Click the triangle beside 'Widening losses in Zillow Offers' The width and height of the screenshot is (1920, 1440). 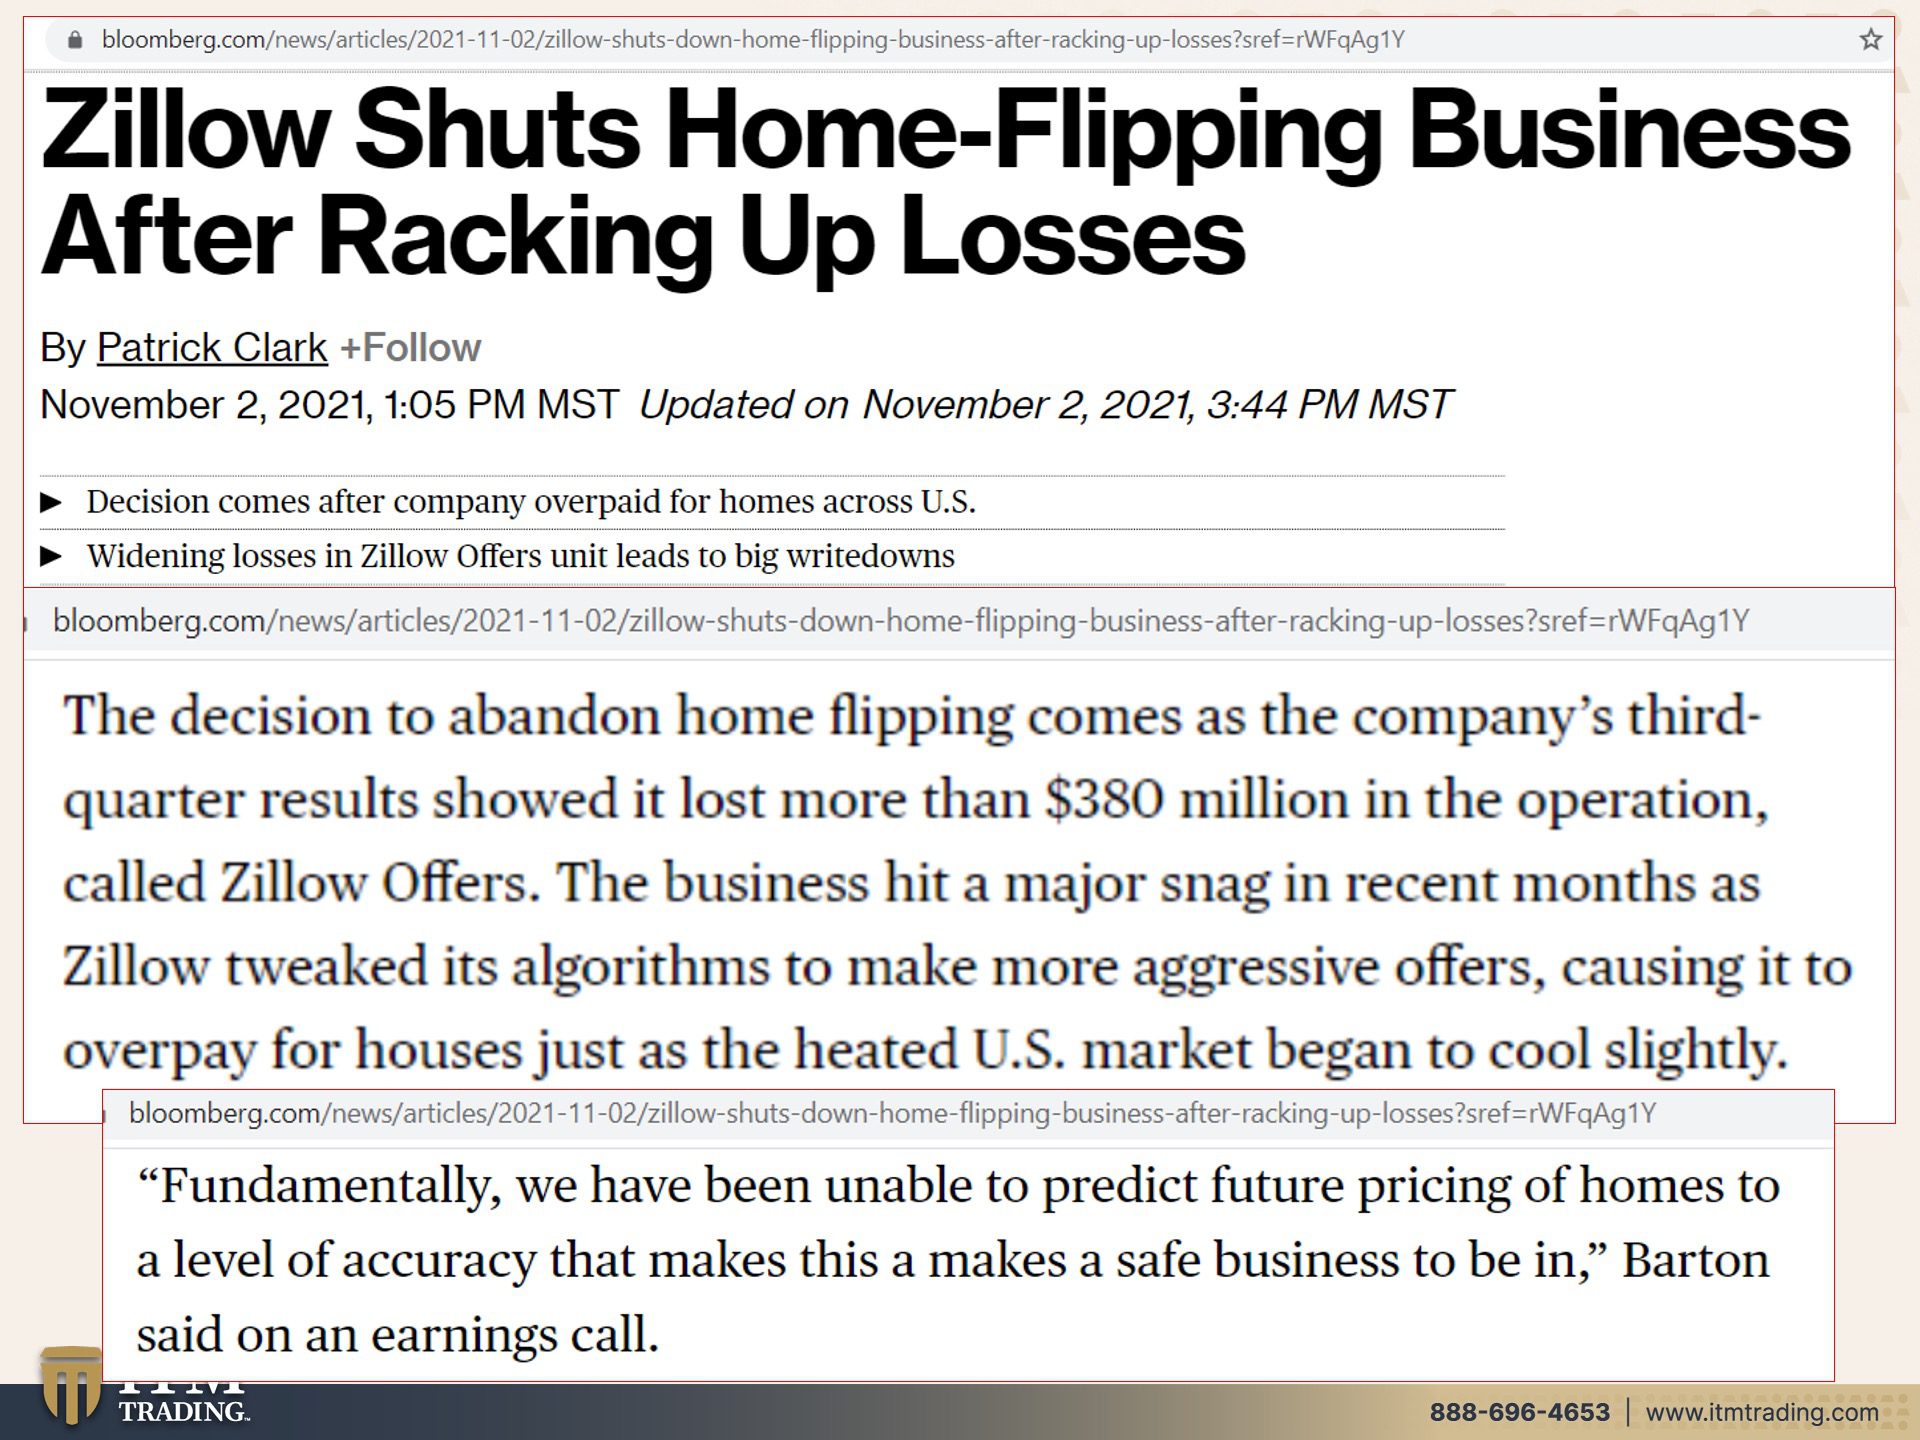(x=51, y=556)
